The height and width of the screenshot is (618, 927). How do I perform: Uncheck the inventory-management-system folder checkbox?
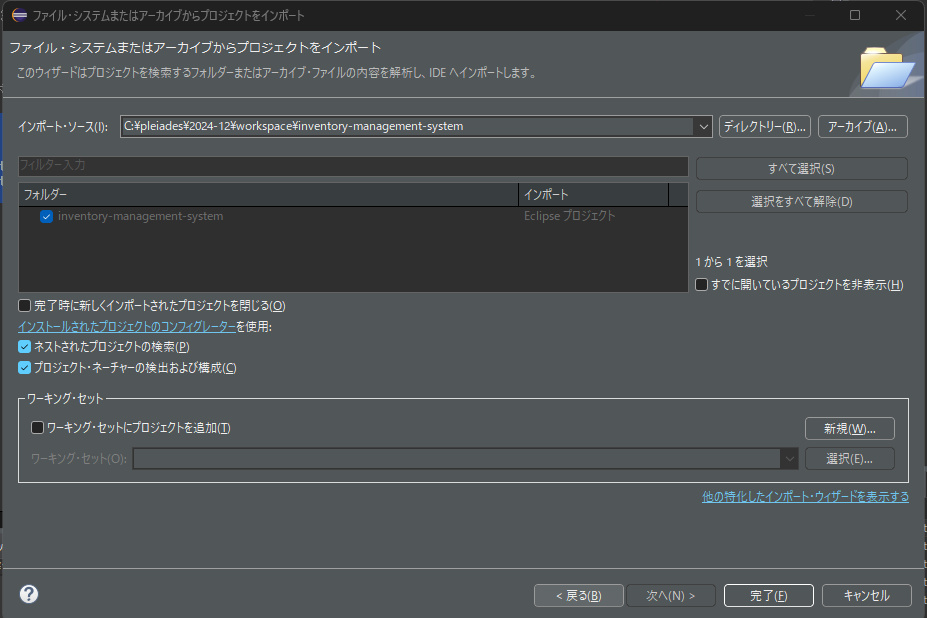[46, 216]
